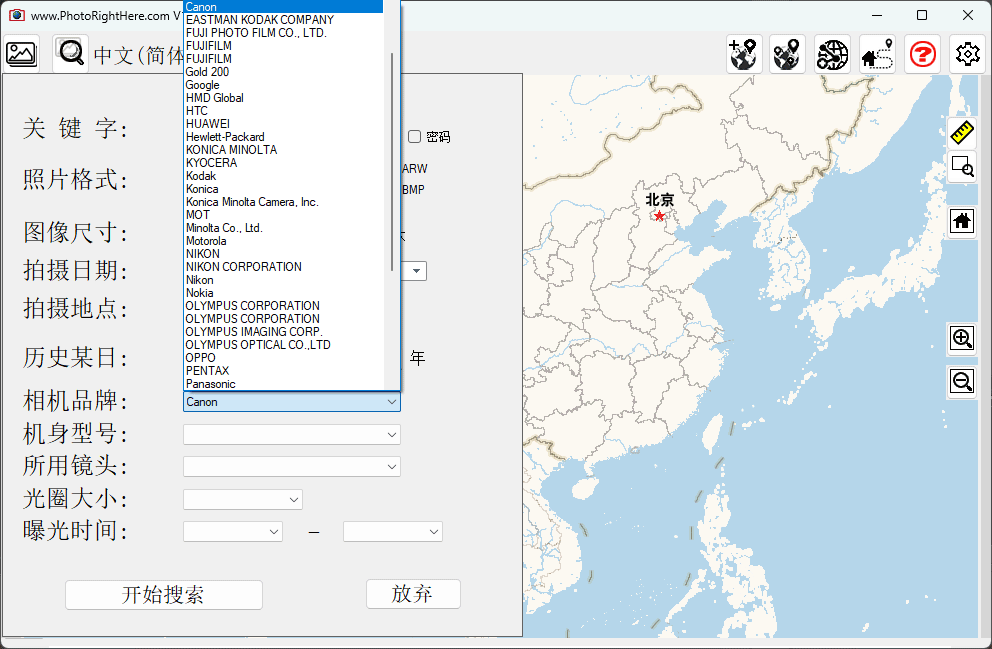The width and height of the screenshot is (992, 649).
Task: Open the home route path icon
Action: click(877, 54)
